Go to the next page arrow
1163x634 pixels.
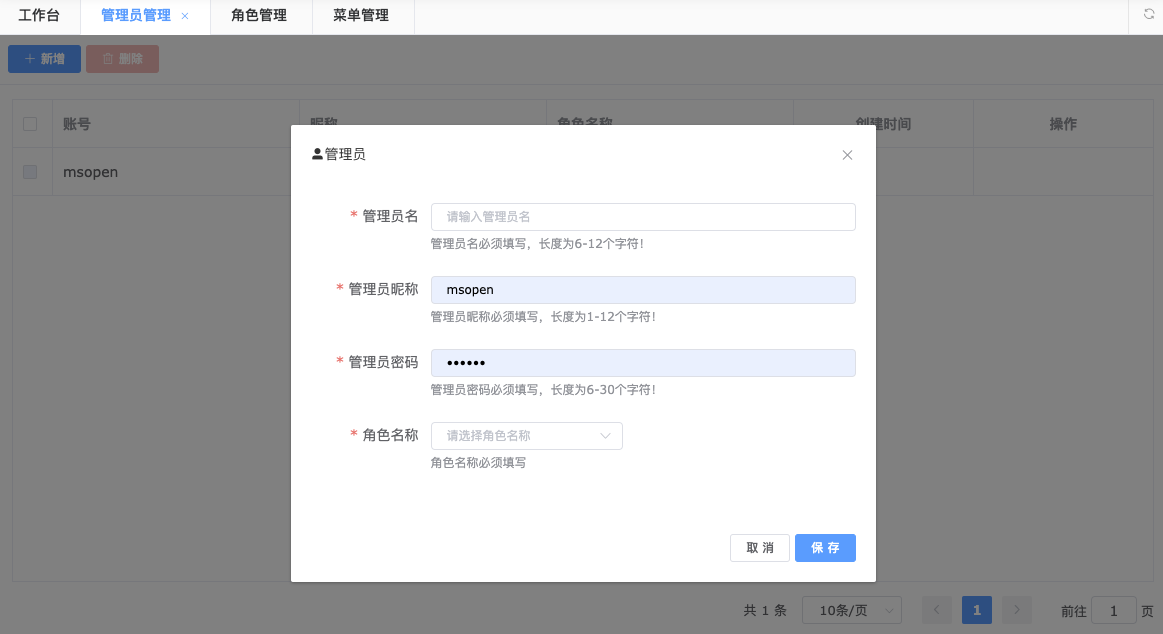[1016, 610]
